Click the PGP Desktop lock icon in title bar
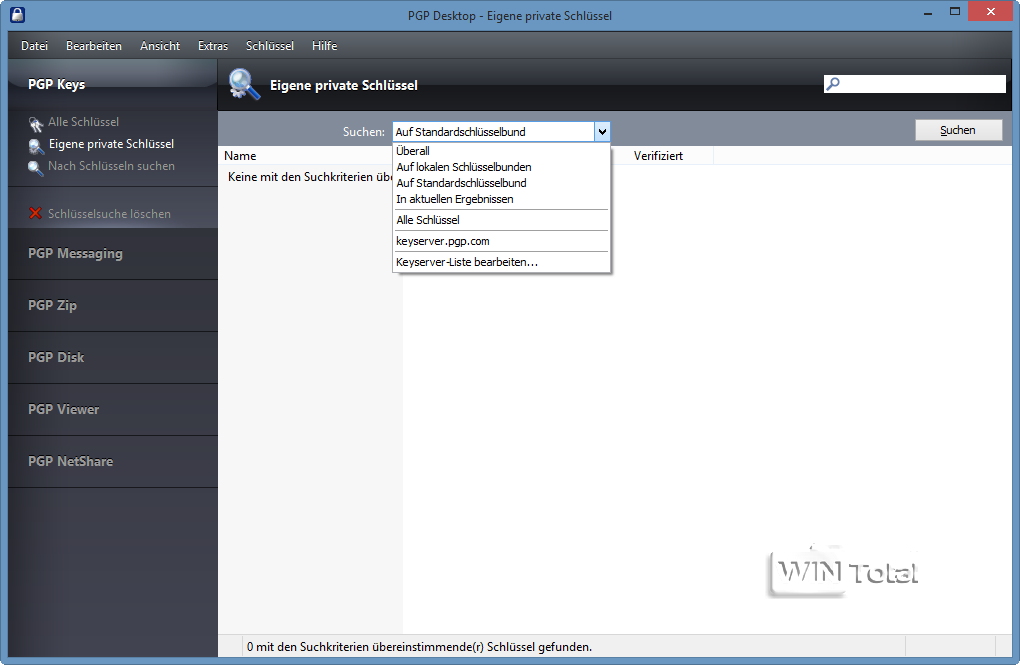The image size is (1020, 665). coord(18,14)
